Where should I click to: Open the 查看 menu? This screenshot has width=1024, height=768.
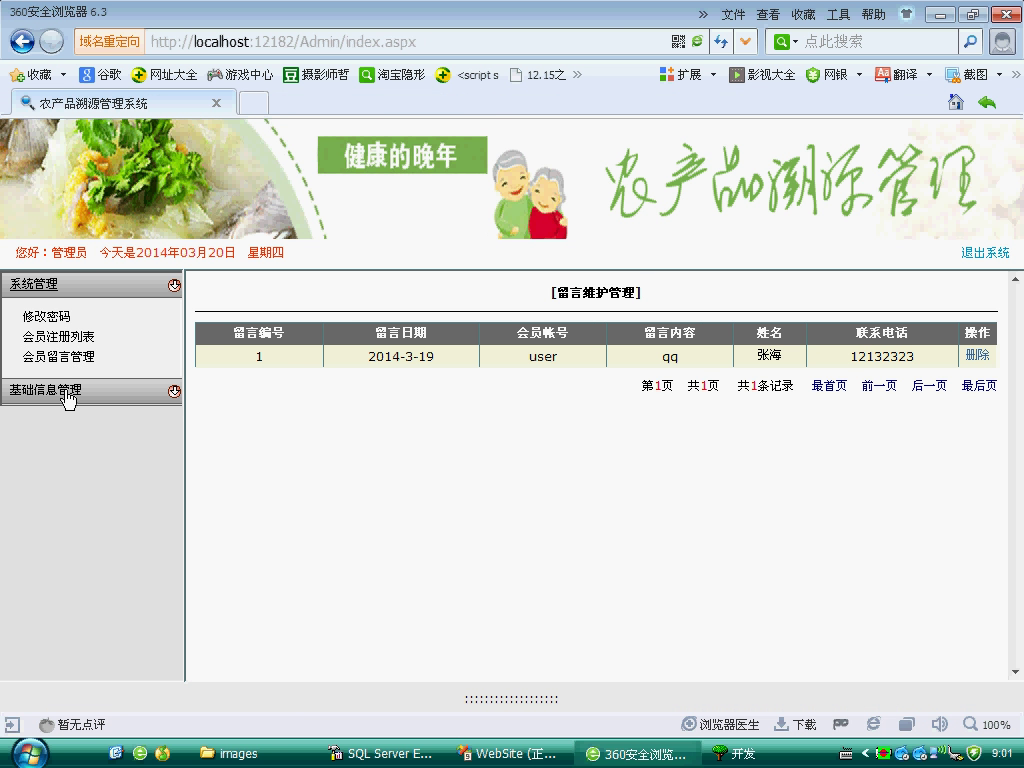tap(769, 14)
